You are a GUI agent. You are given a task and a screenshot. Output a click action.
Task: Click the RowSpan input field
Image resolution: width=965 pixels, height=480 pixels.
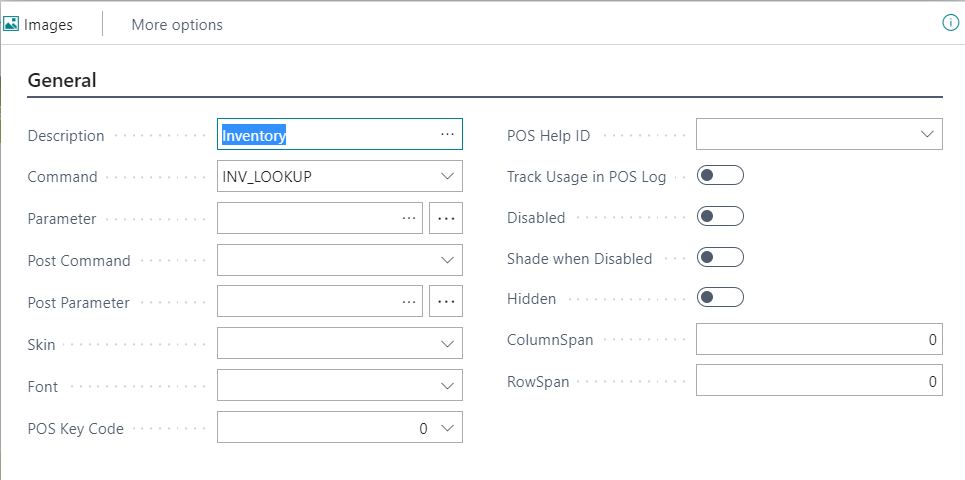[818, 381]
